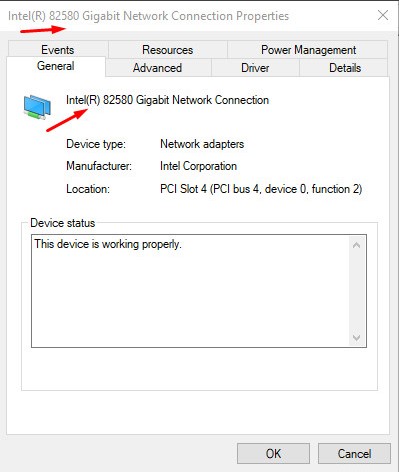Go to the General tab
Viewport: 399px width, 472px height.
56,66
